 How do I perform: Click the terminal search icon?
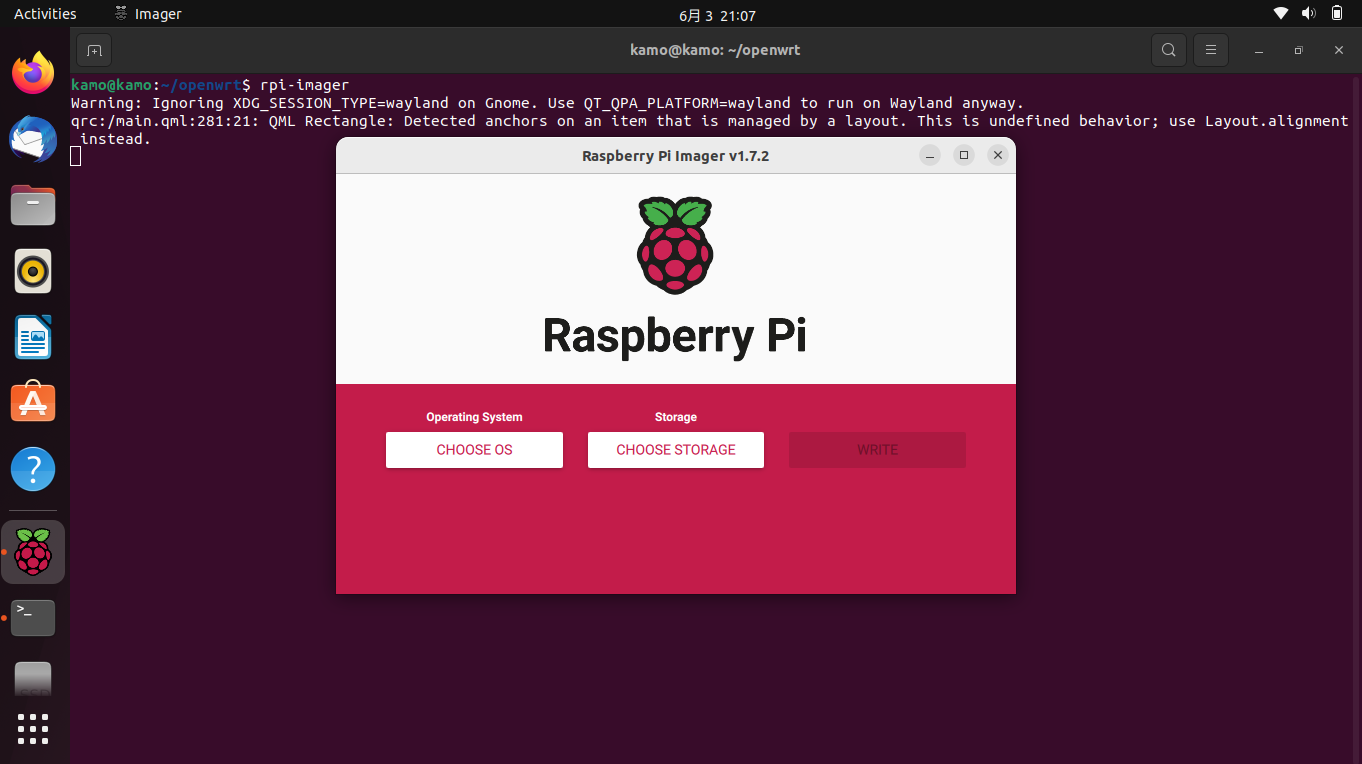point(1169,50)
